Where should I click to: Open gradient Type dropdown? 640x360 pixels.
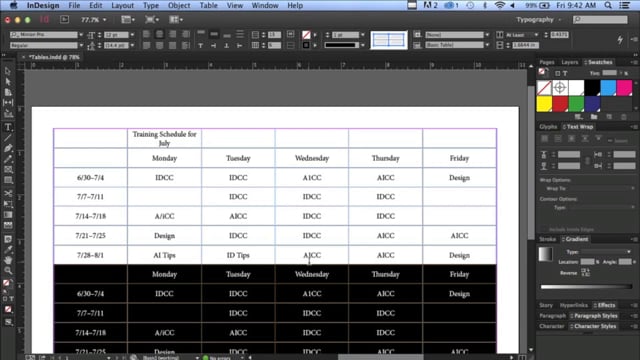click(606, 252)
